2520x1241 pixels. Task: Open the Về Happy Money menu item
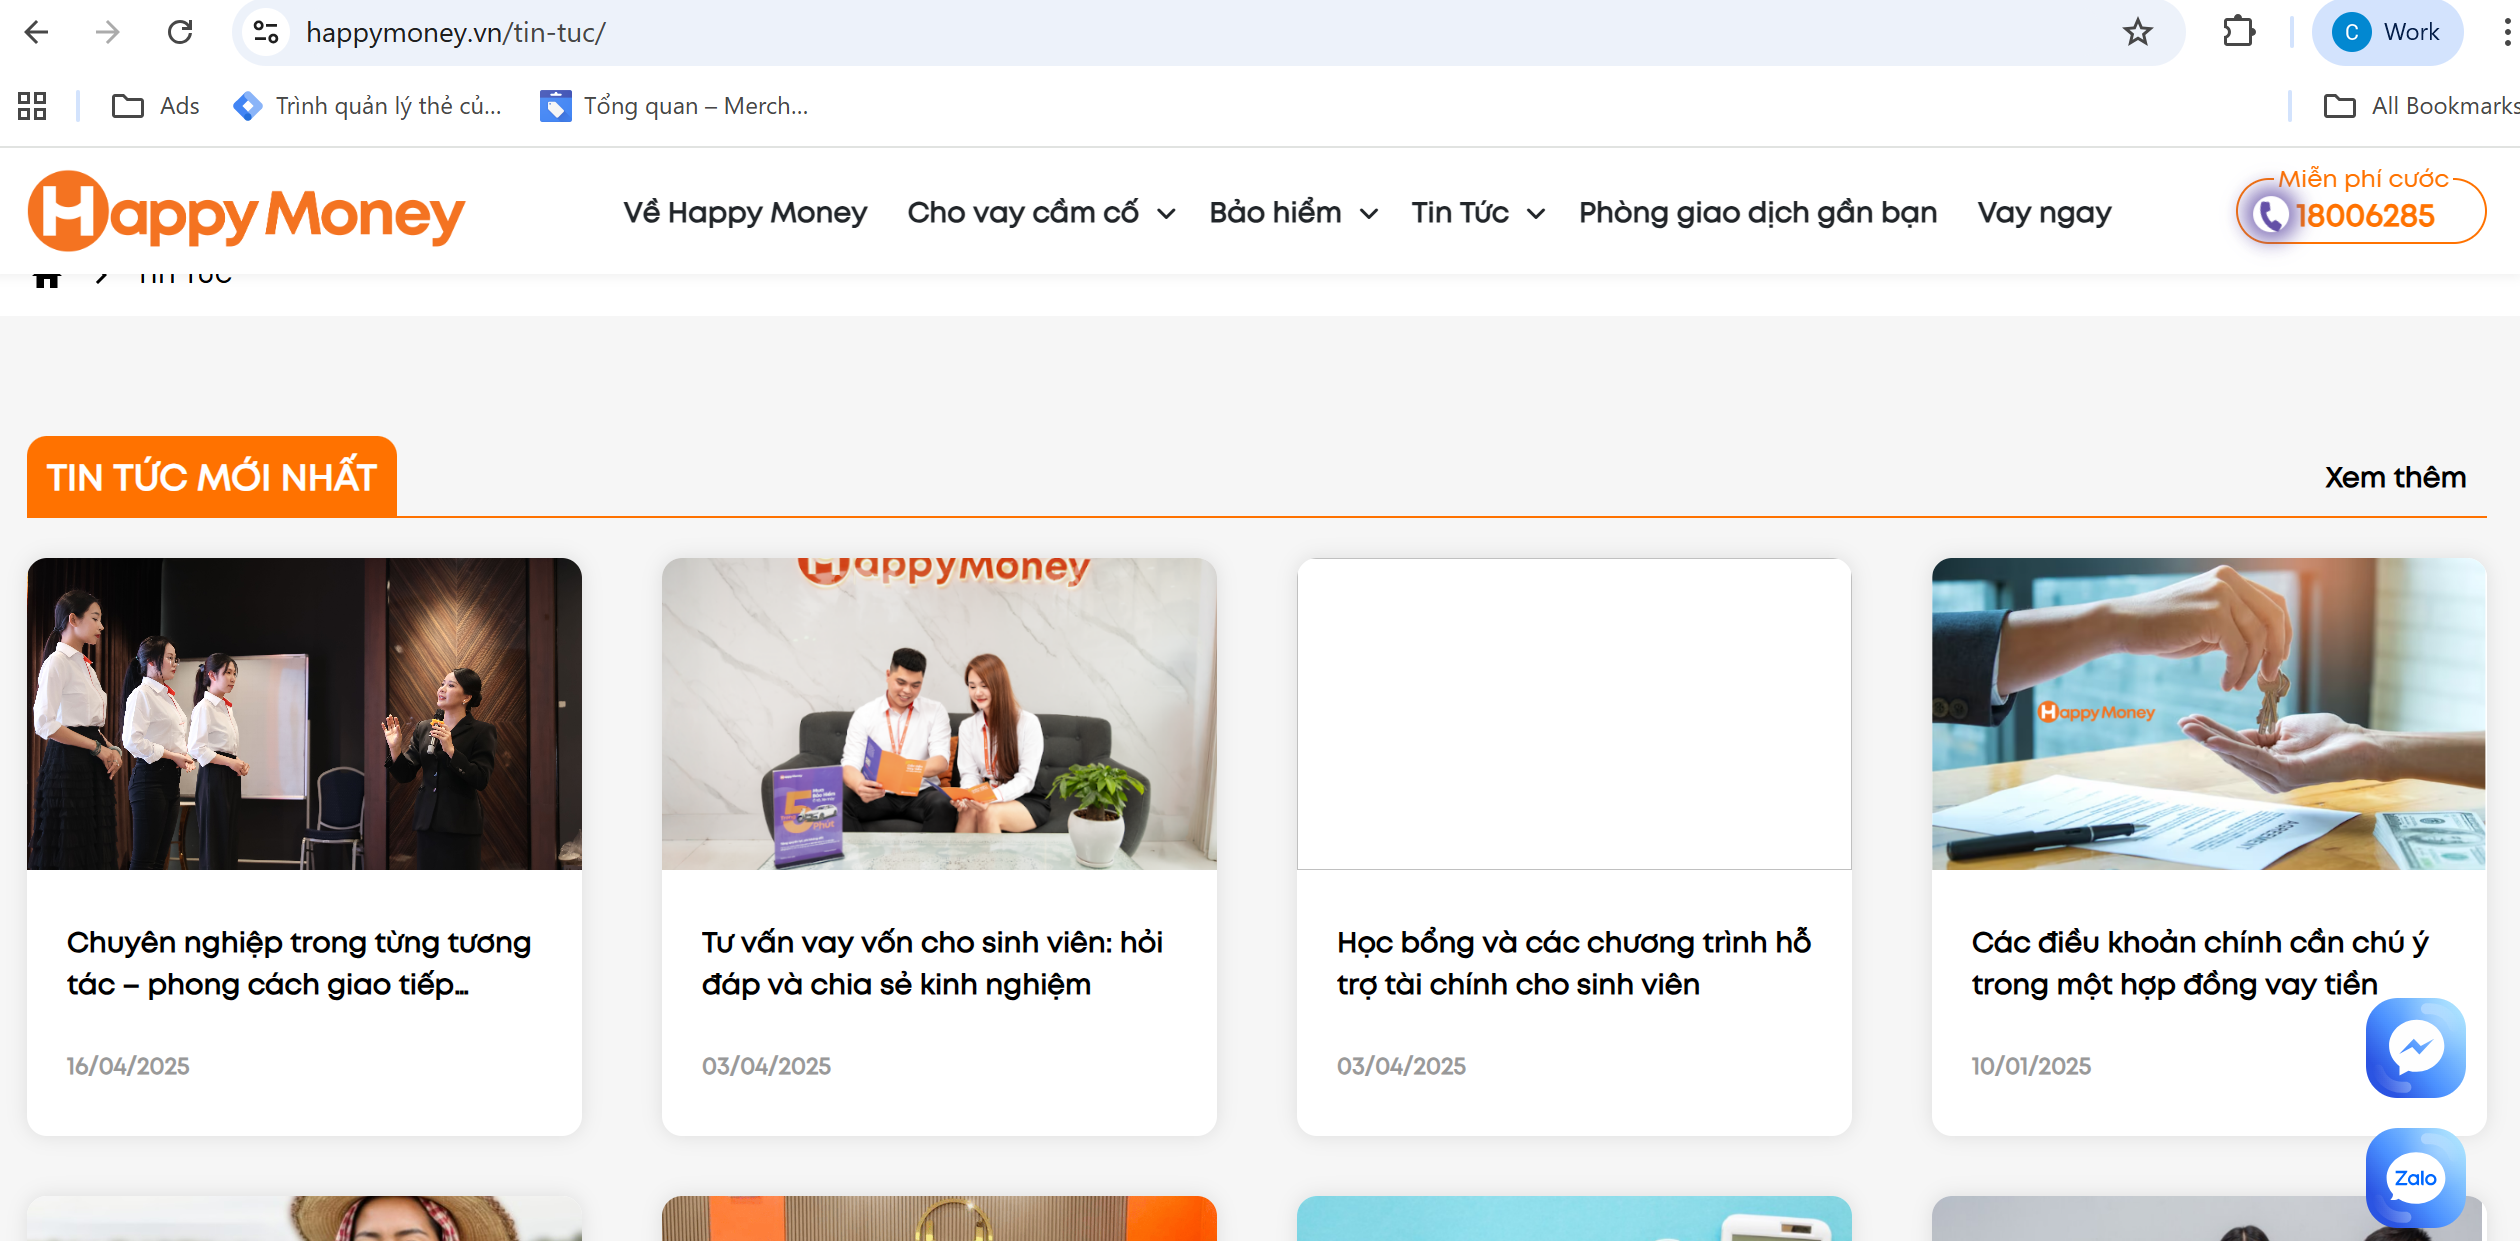[745, 213]
